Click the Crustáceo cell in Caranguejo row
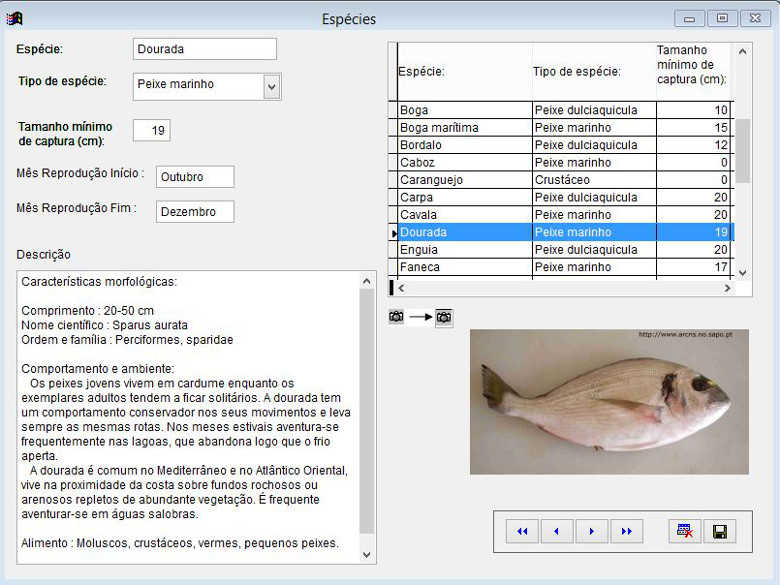The height and width of the screenshot is (585, 780). tap(594, 180)
